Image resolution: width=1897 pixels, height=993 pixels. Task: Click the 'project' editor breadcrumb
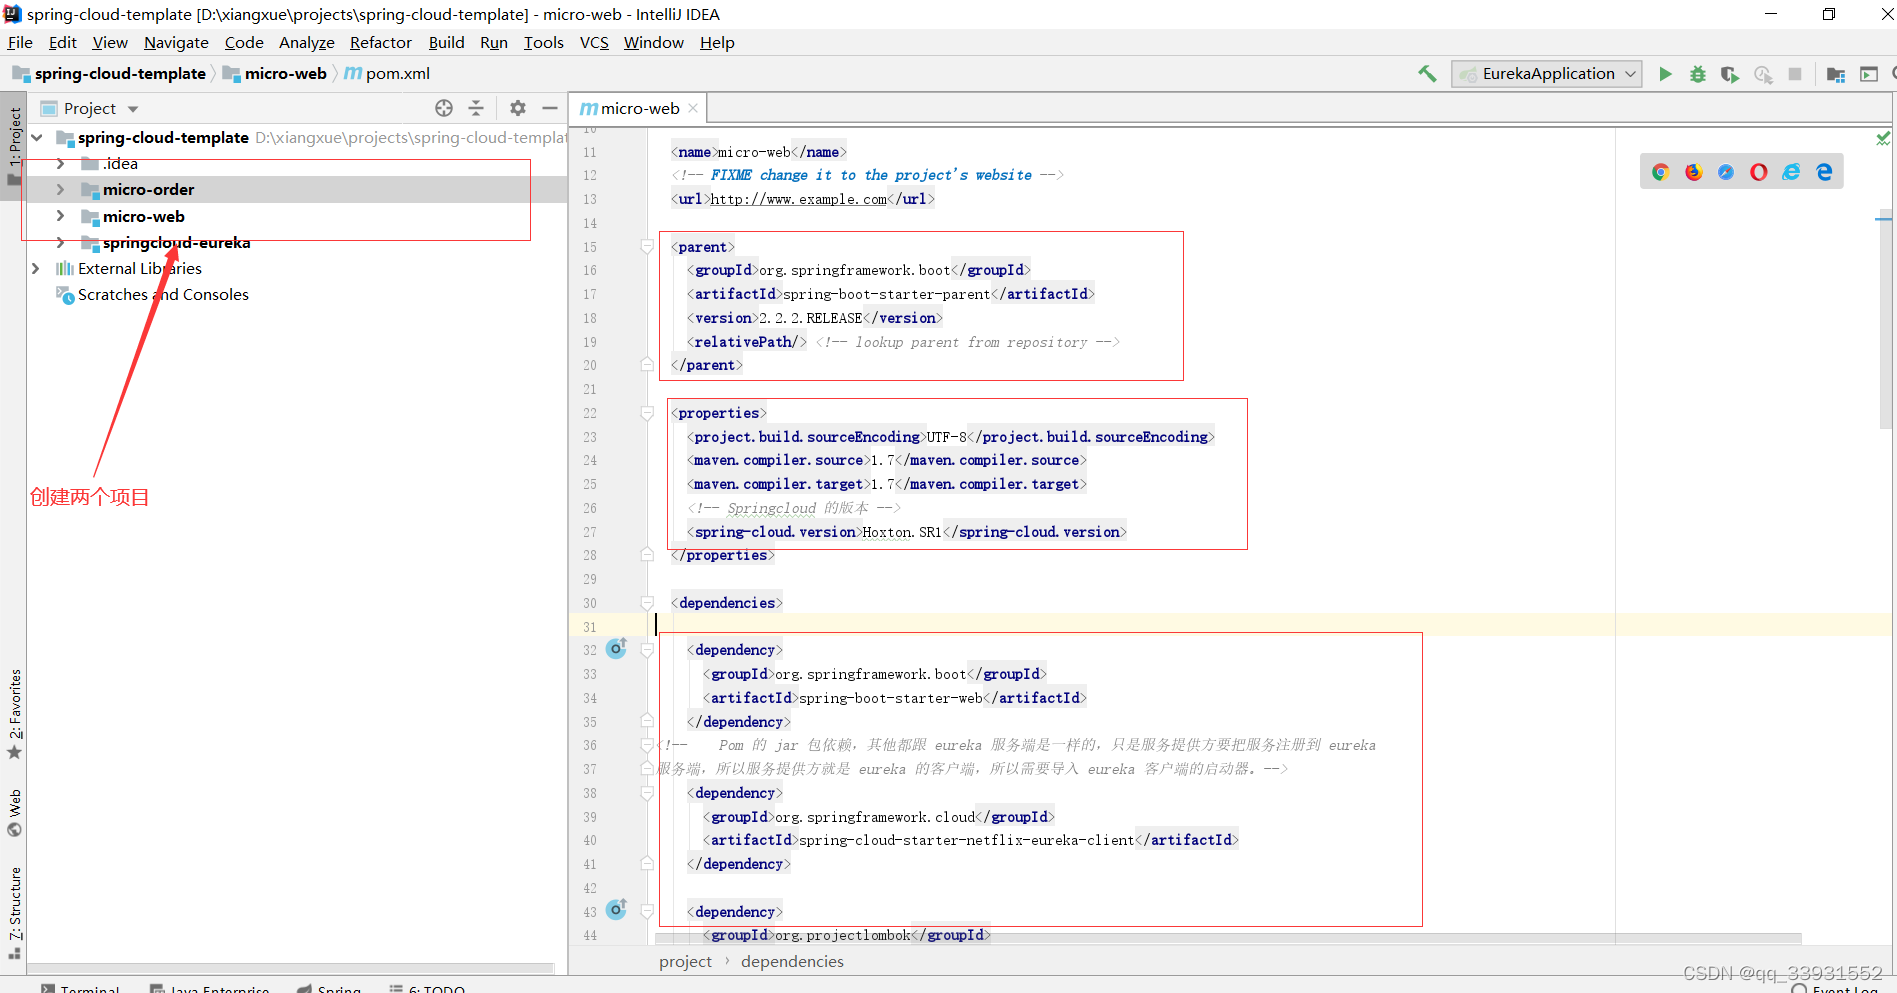tap(685, 962)
